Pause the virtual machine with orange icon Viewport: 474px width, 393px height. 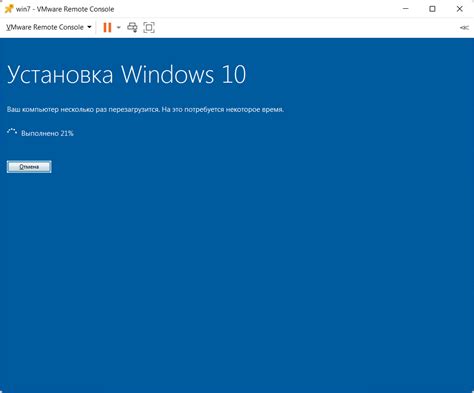(x=107, y=27)
